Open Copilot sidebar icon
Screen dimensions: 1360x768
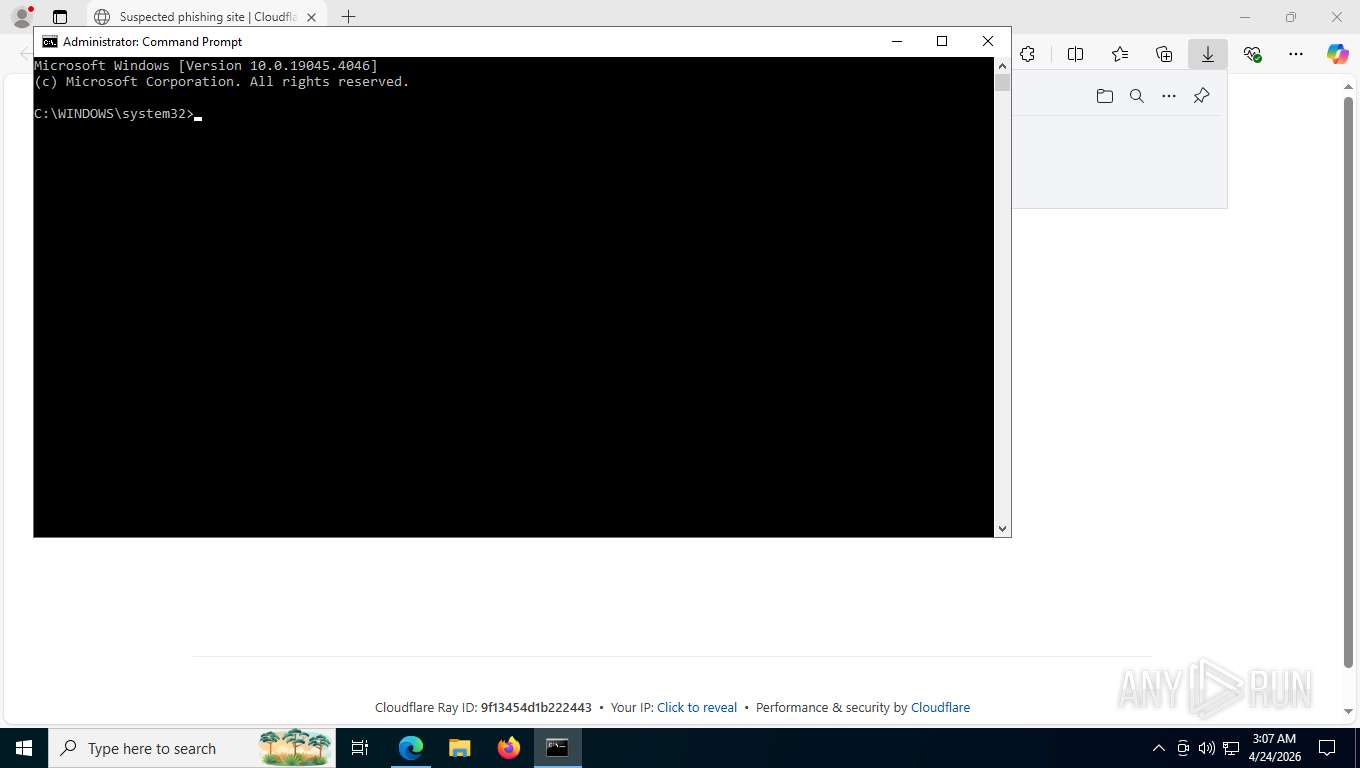(x=1338, y=54)
